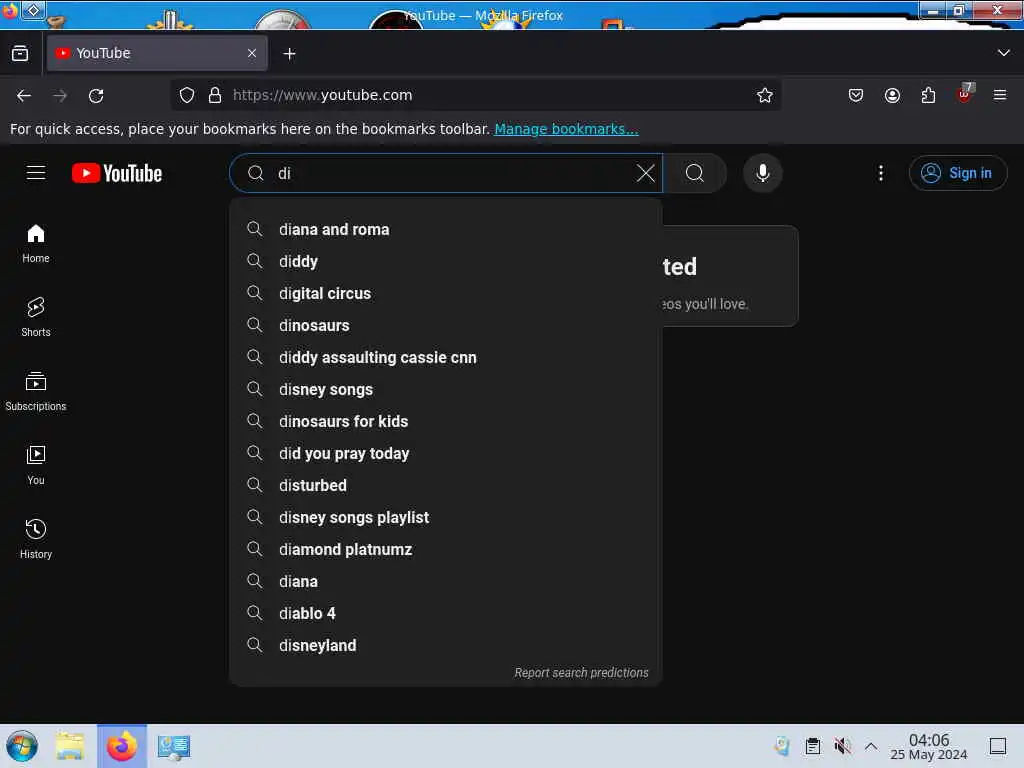This screenshot has width=1024, height=768.
Task: Open Shorts in sidebar
Action: click(x=36, y=317)
